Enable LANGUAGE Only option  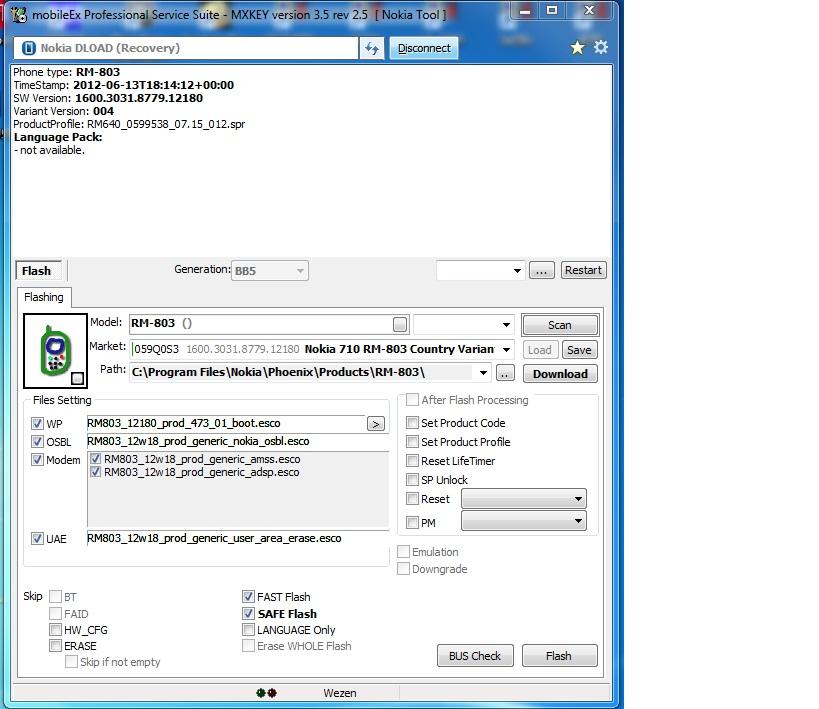248,630
